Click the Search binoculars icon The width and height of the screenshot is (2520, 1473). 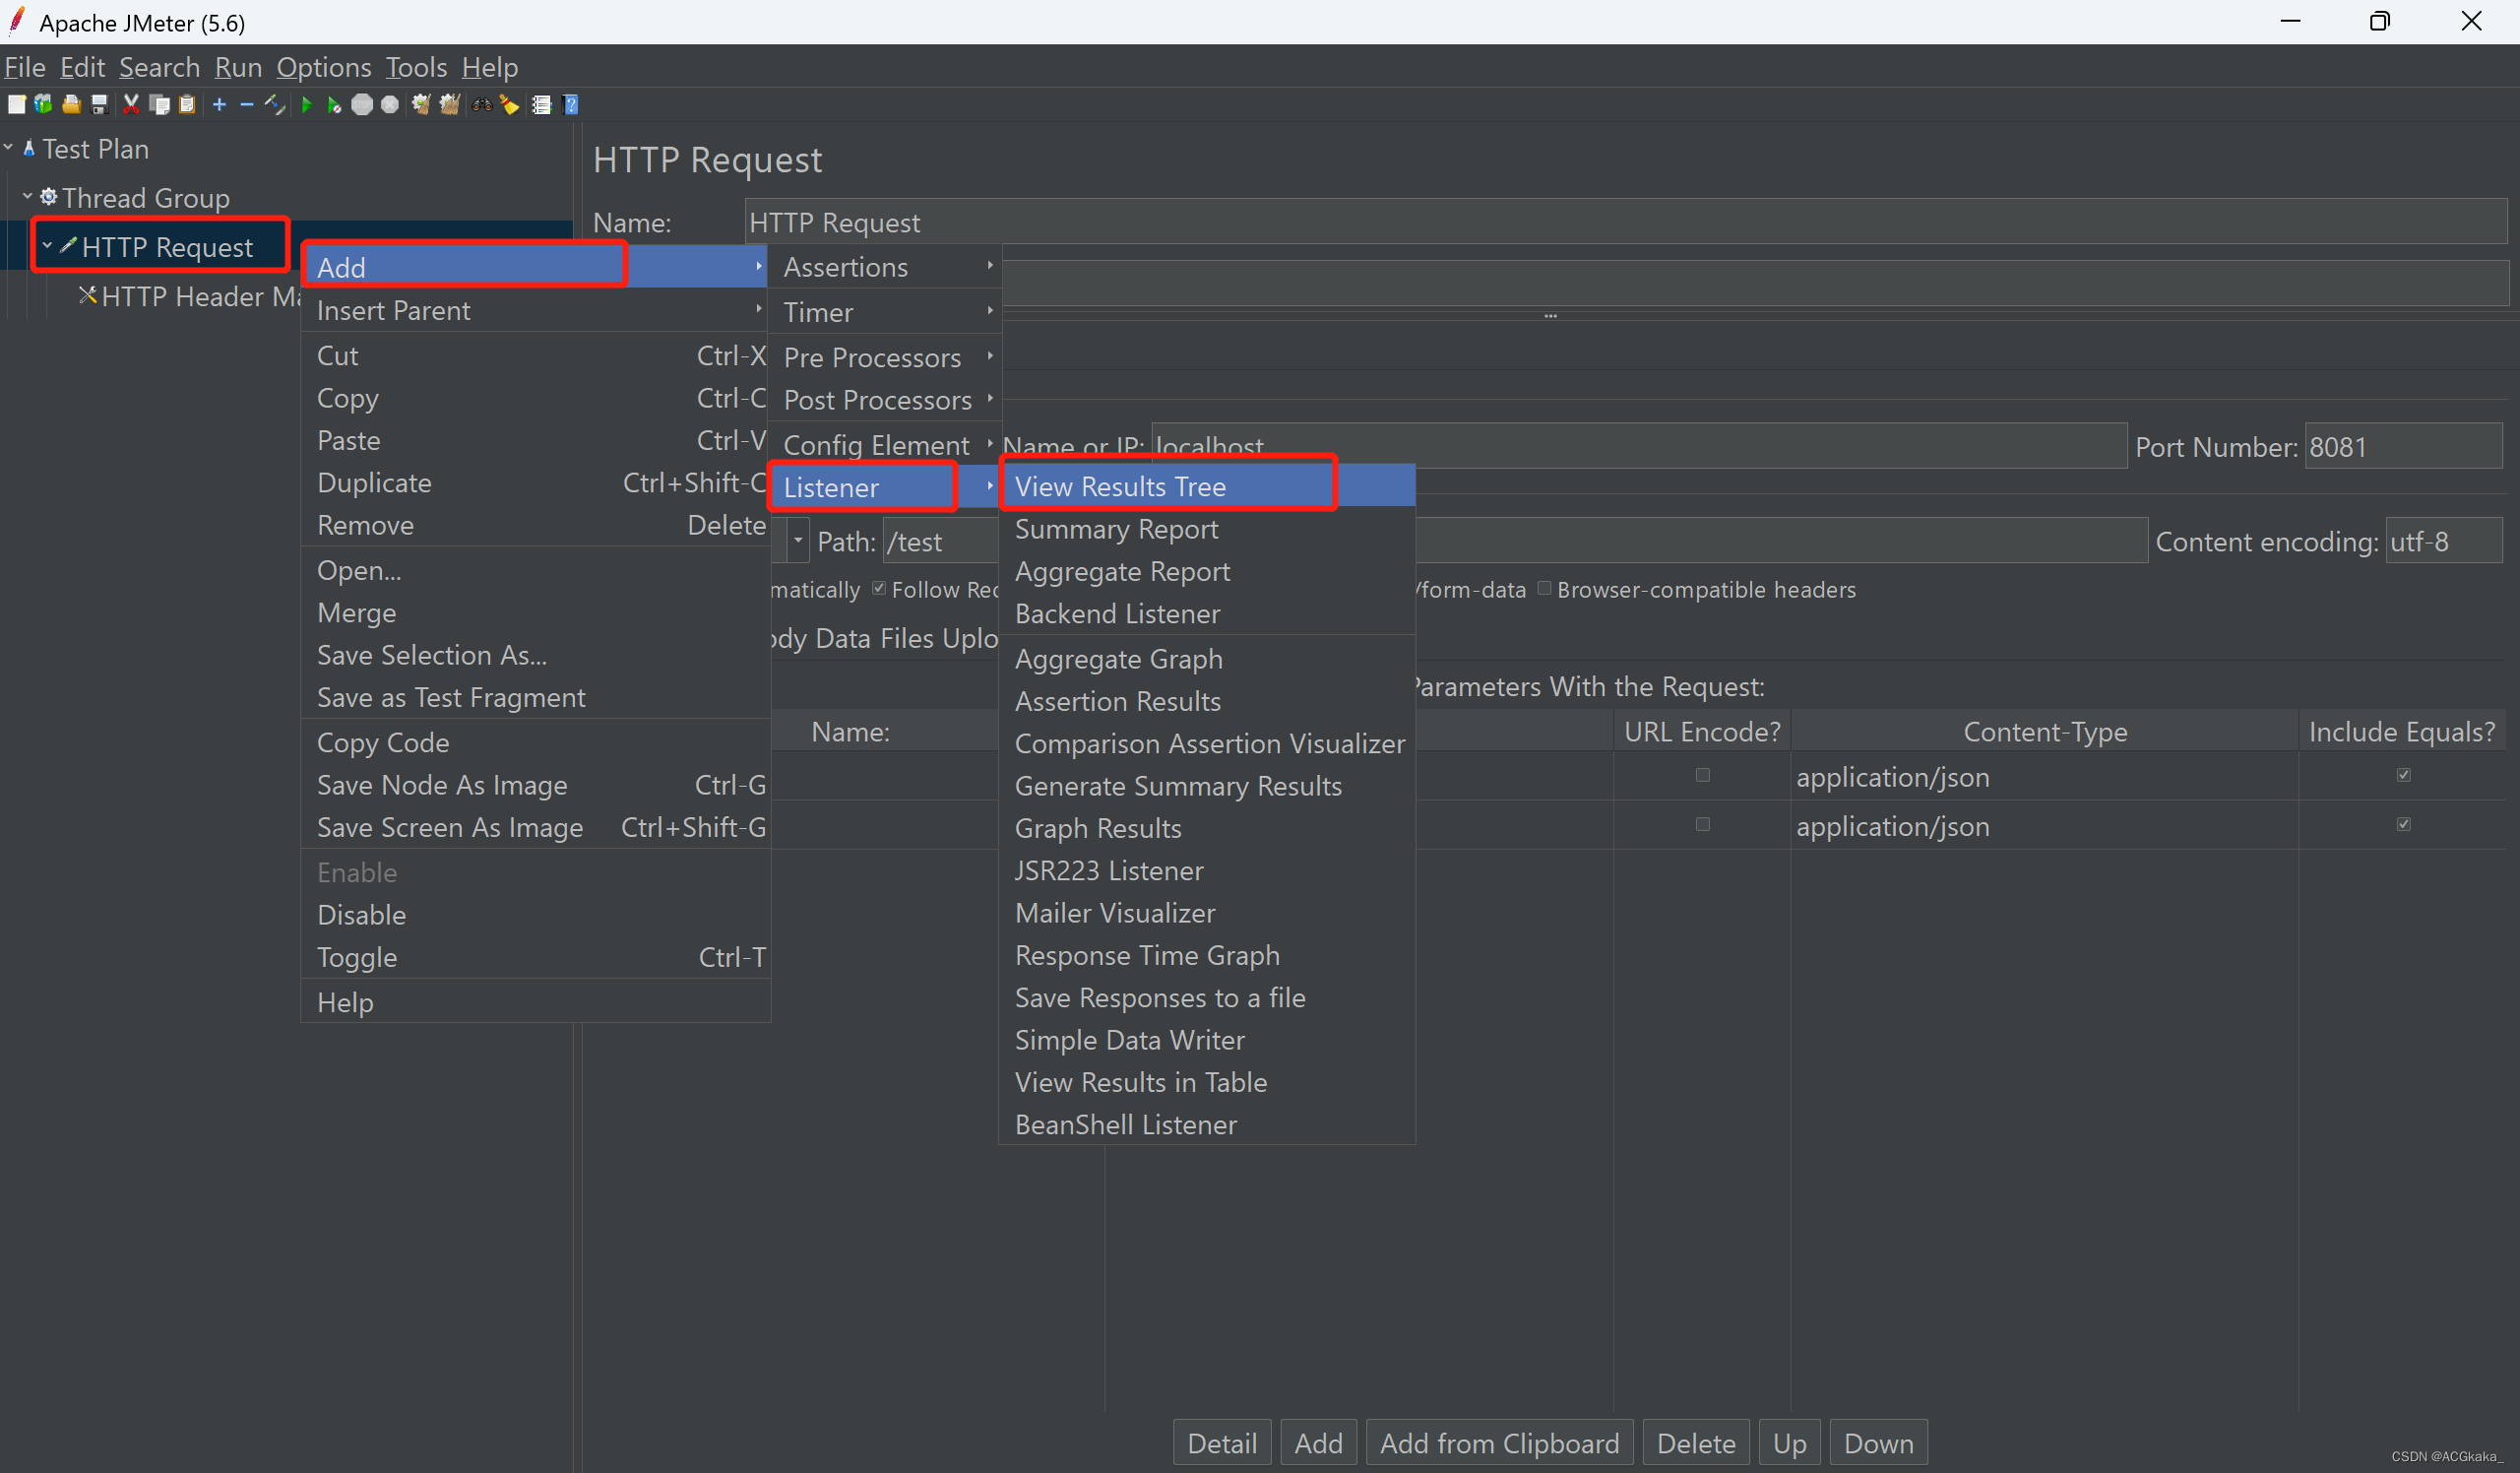[482, 104]
